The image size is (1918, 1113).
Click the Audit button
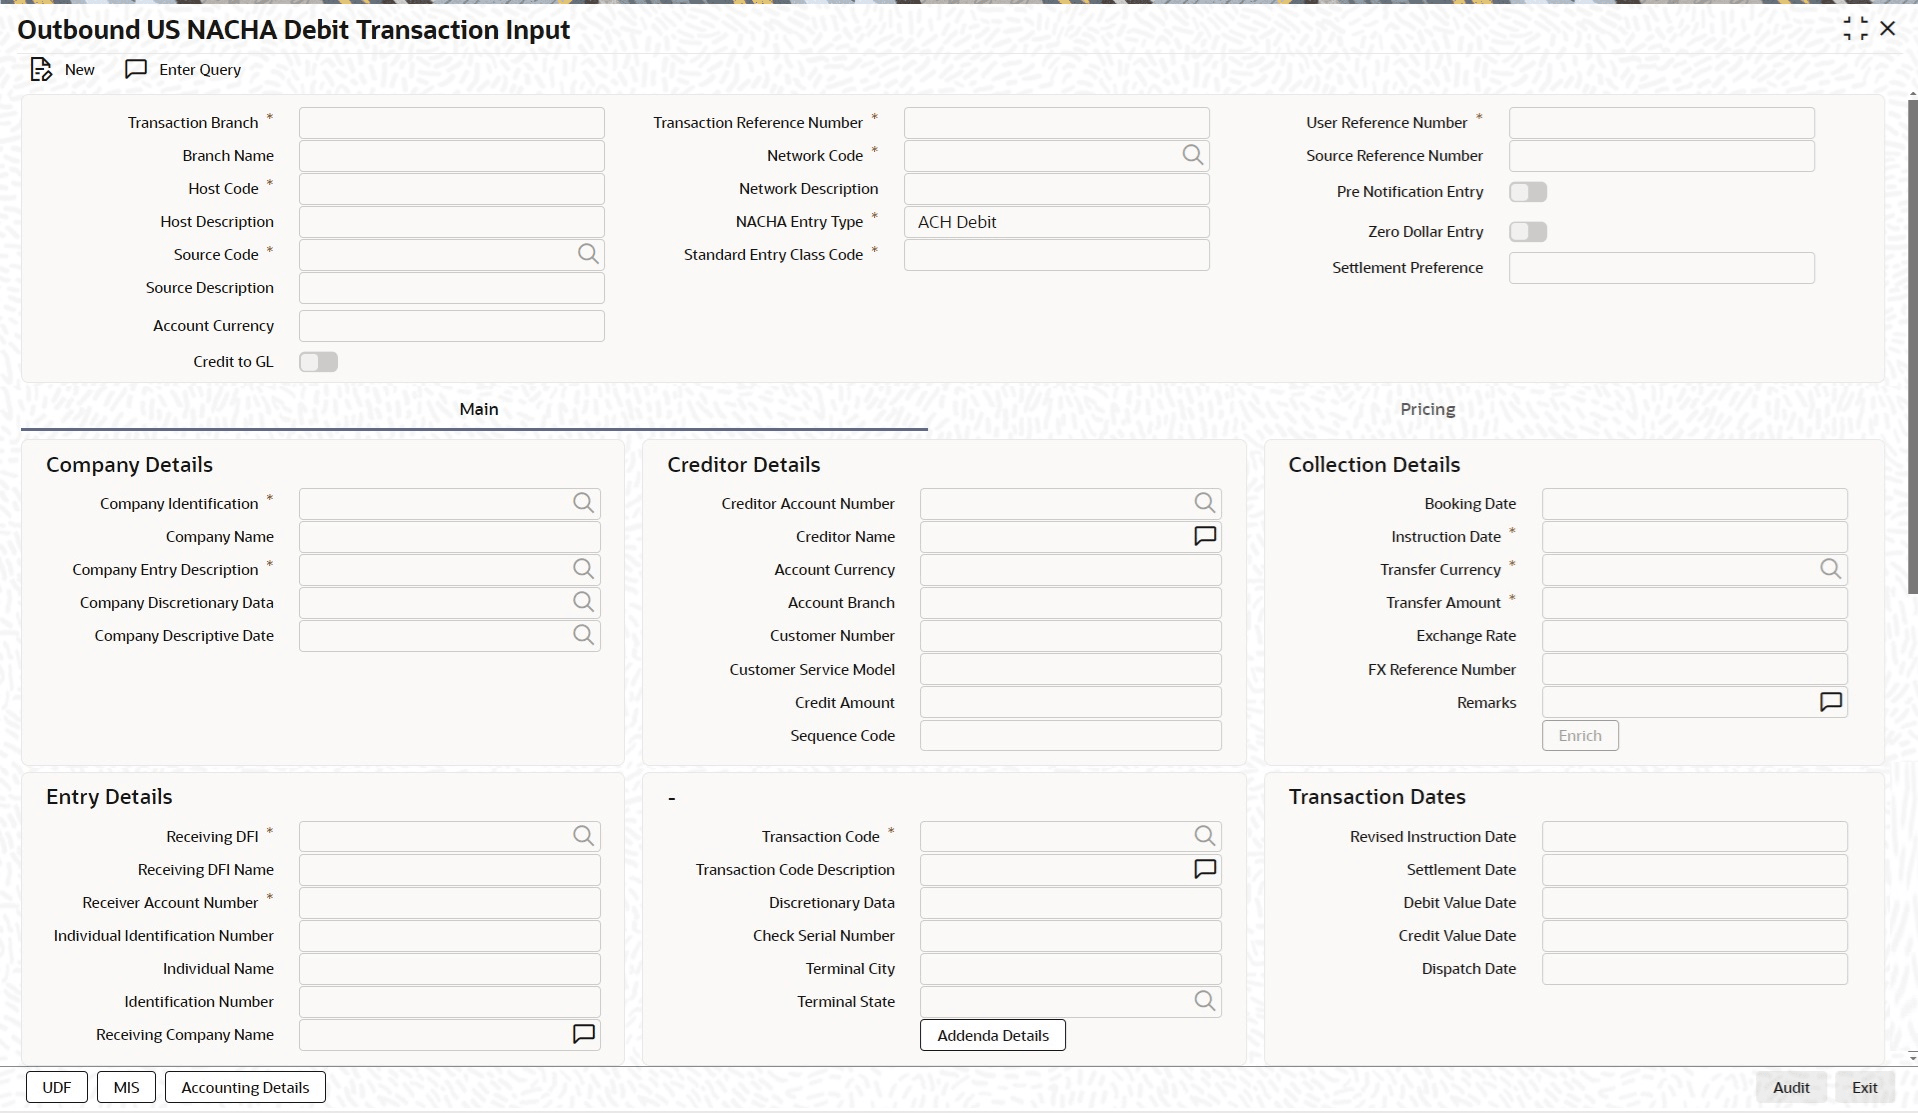tap(1791, 1087)
